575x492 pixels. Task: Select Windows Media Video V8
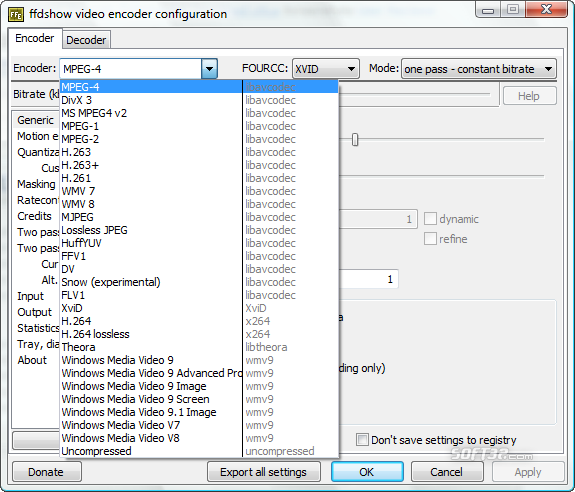pyautogui.click(x=198, y=438)
